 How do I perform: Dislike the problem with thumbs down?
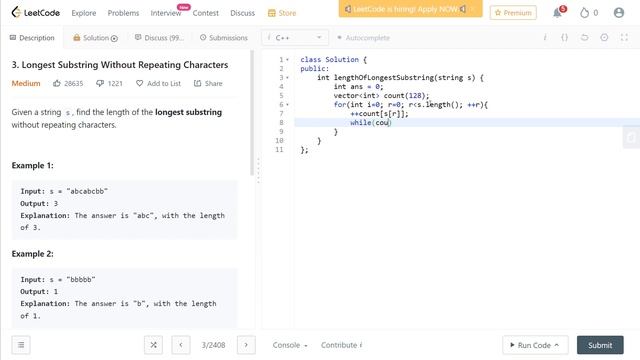tap(109, 83)
